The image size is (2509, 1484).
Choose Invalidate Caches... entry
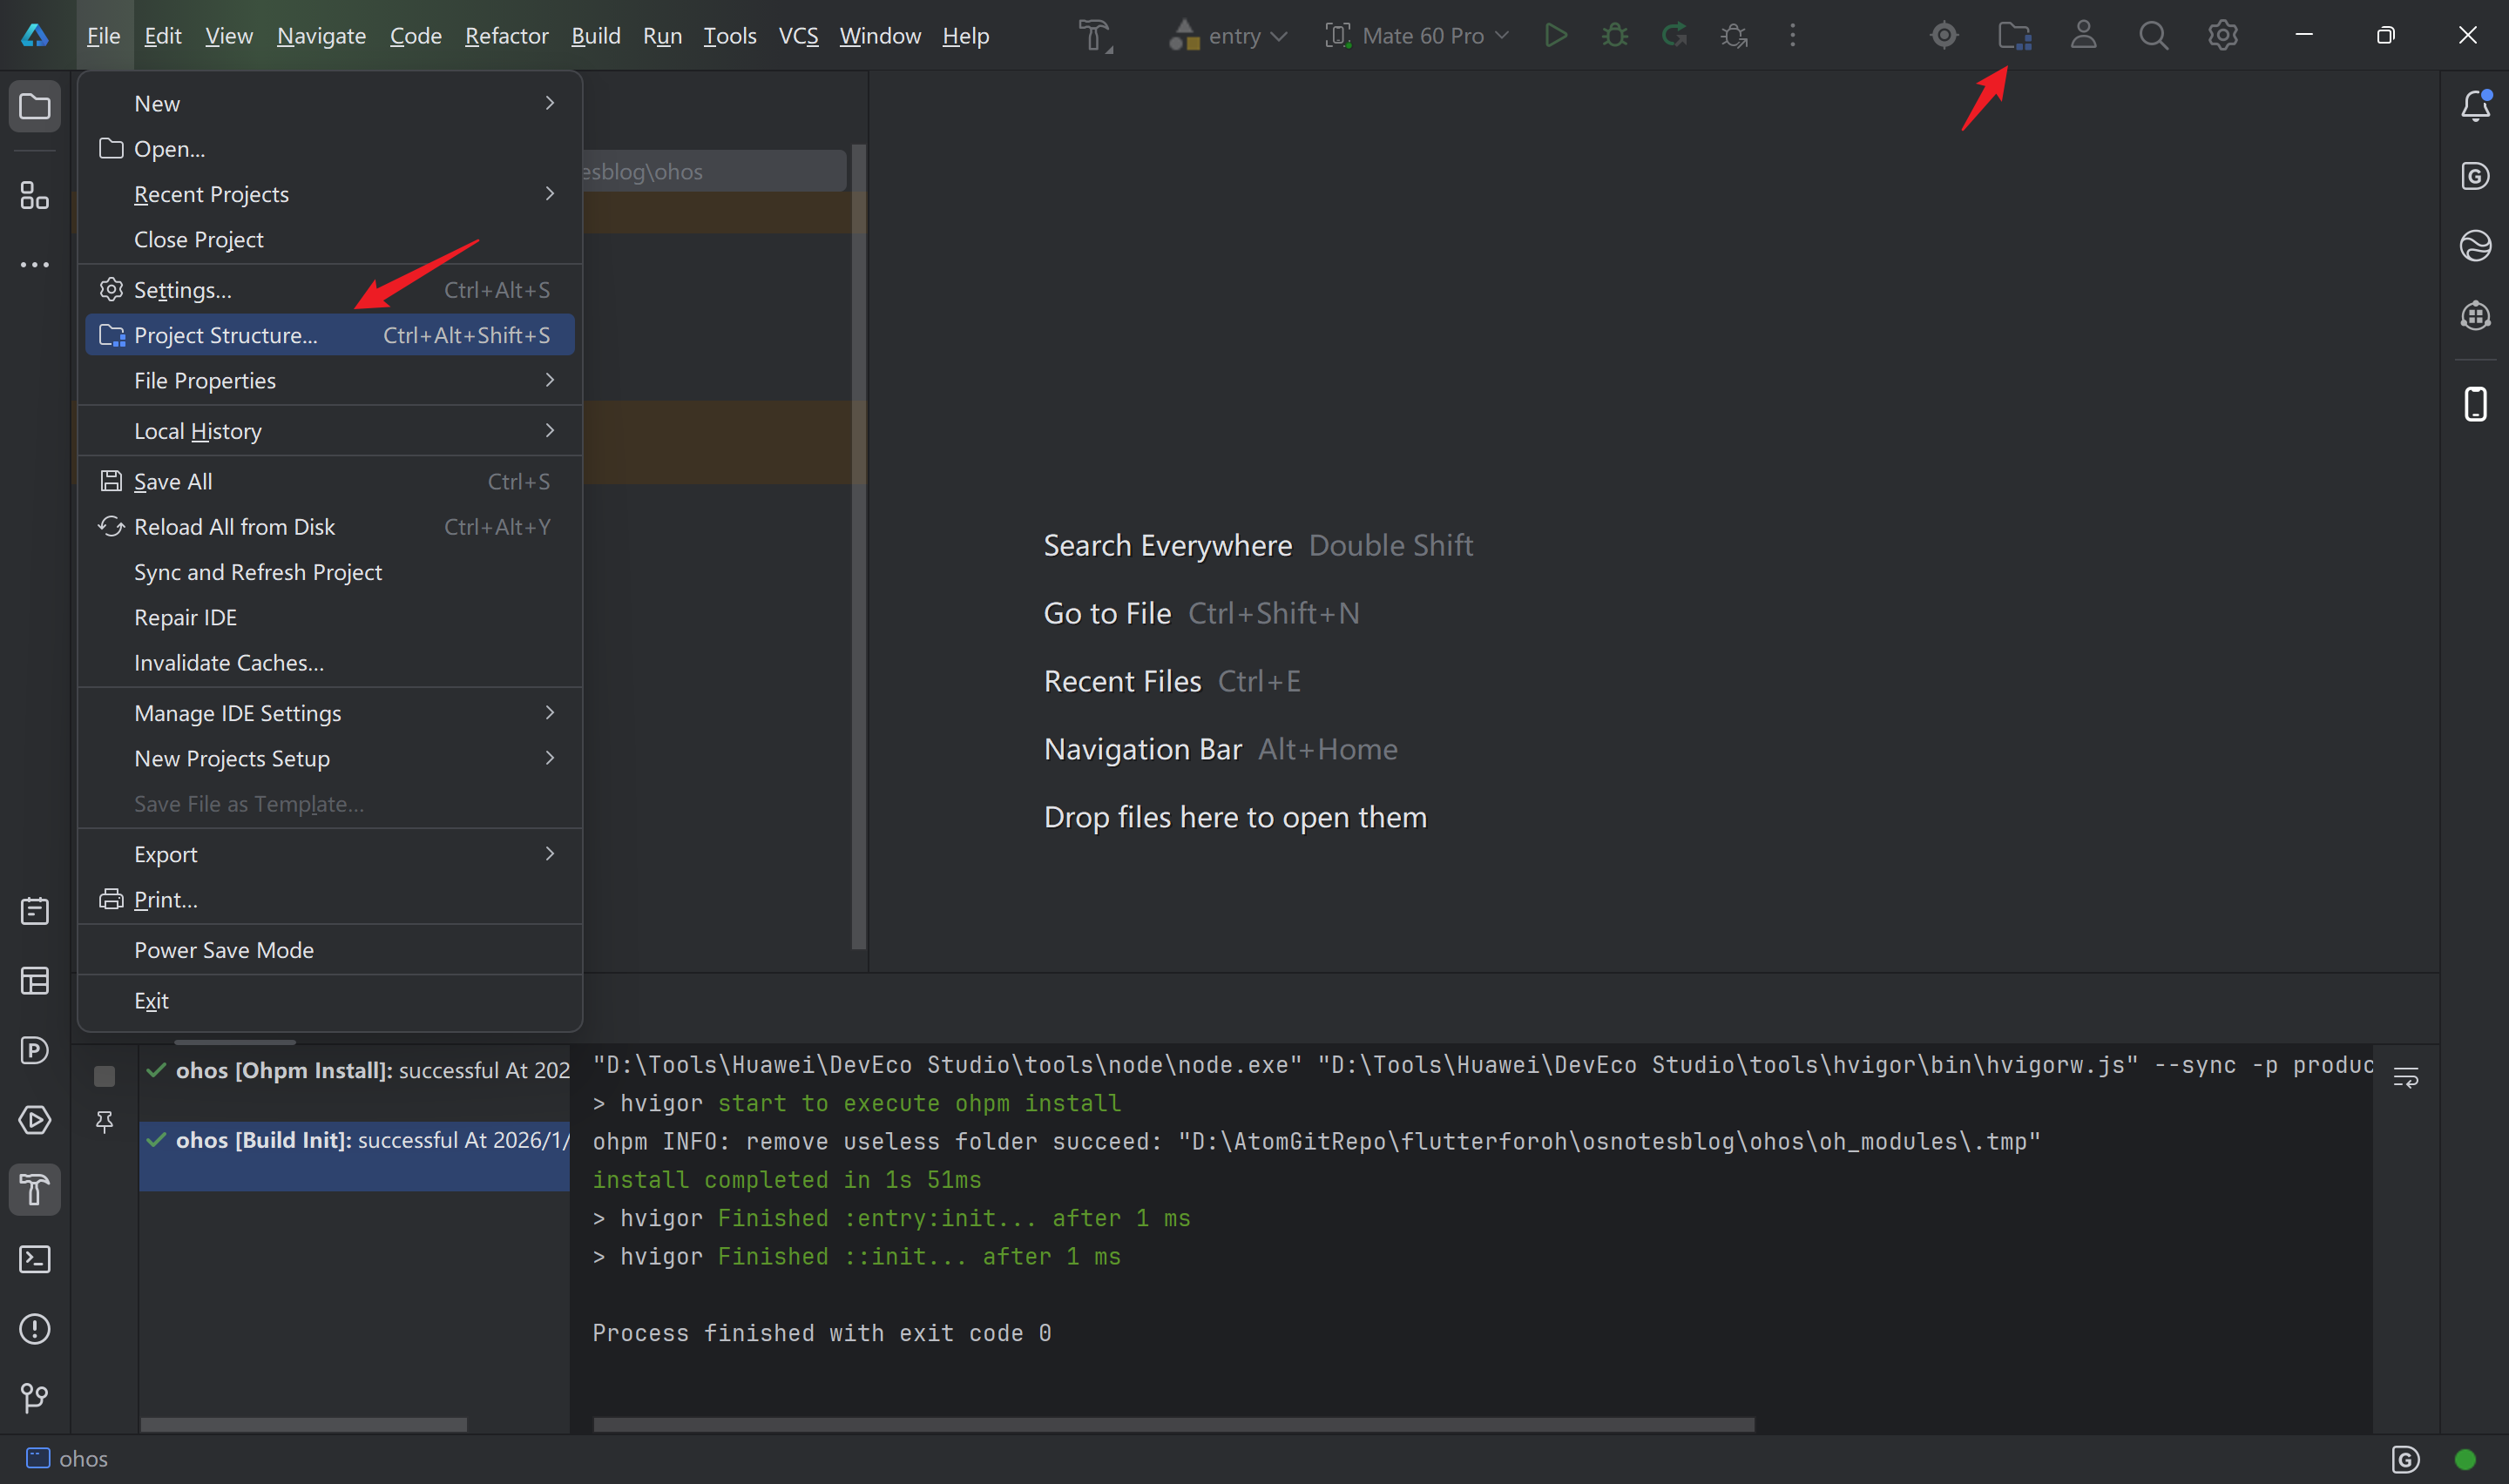pos(330,662)
